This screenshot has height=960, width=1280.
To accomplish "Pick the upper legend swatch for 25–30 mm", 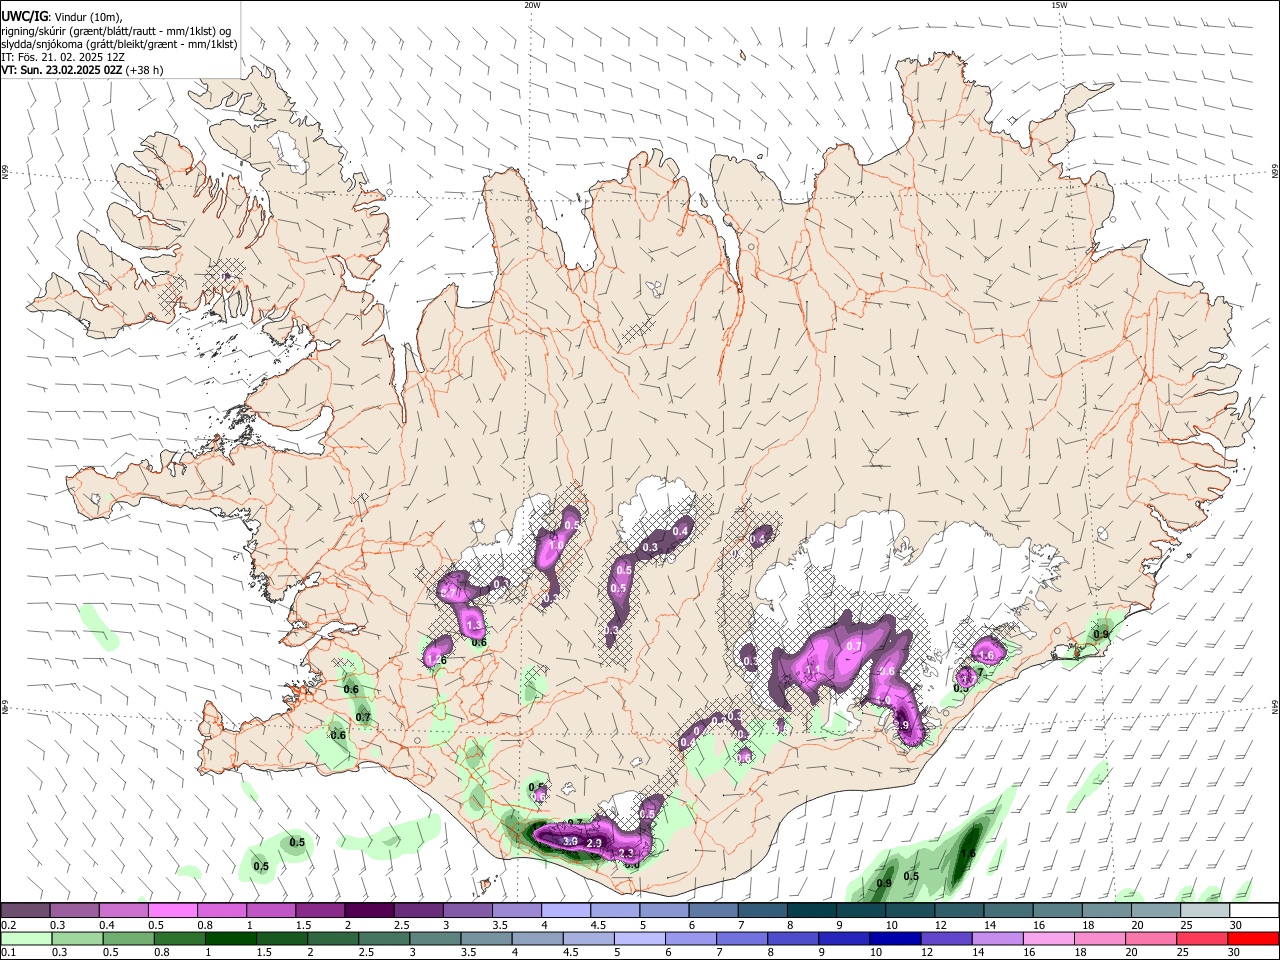I will [1203, 911].
